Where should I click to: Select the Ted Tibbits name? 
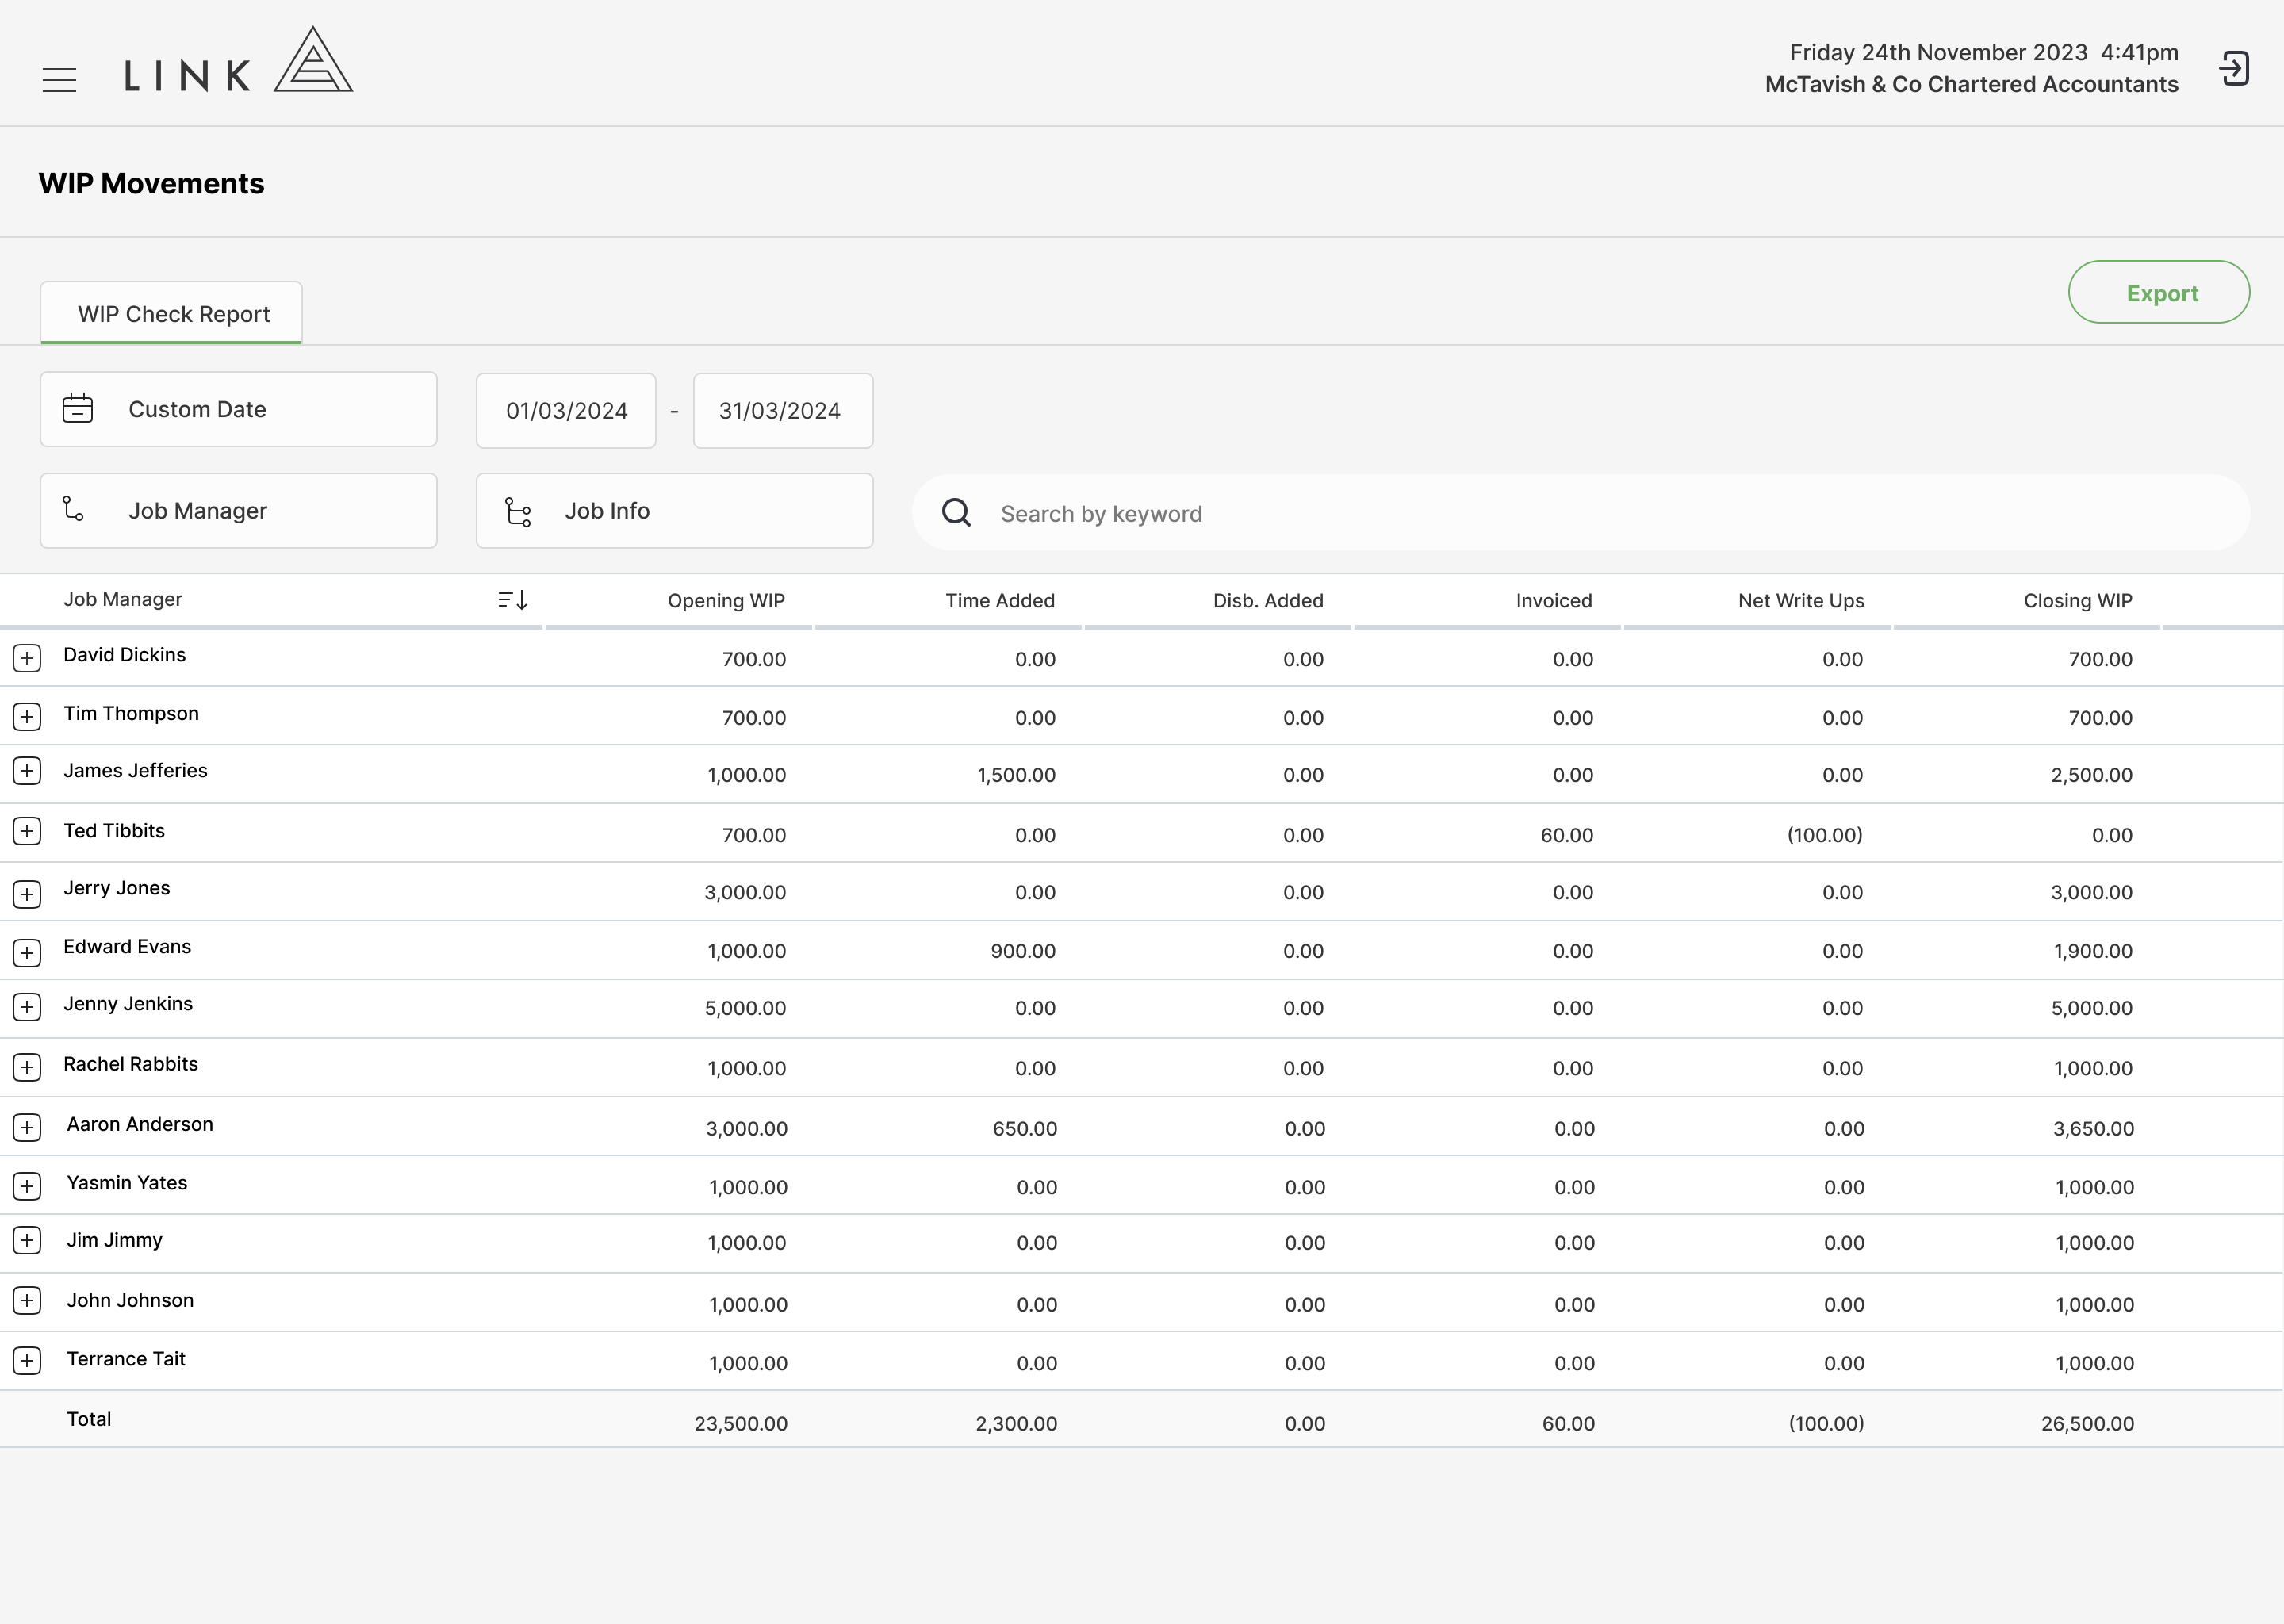(x=114, y=830)
